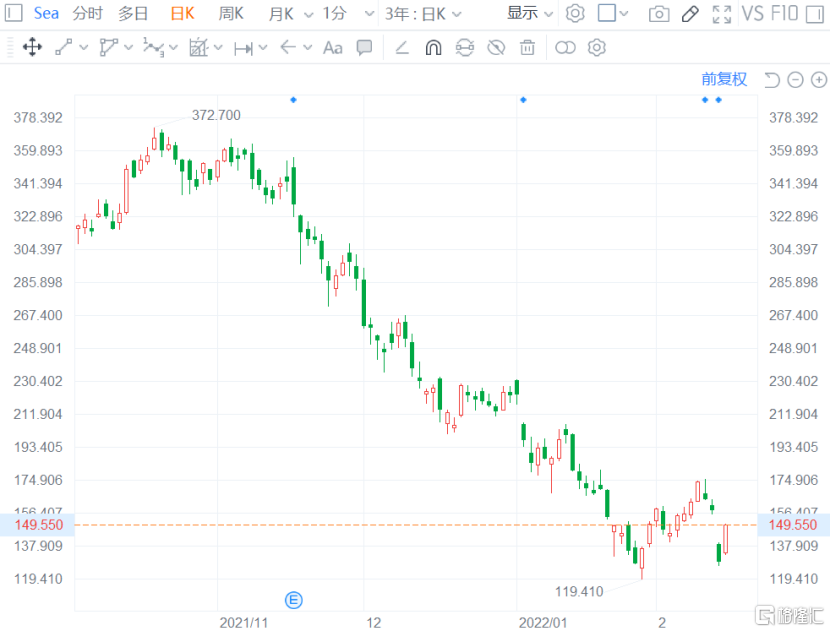Expand the 显示 display dropdown

pos(530,13)
